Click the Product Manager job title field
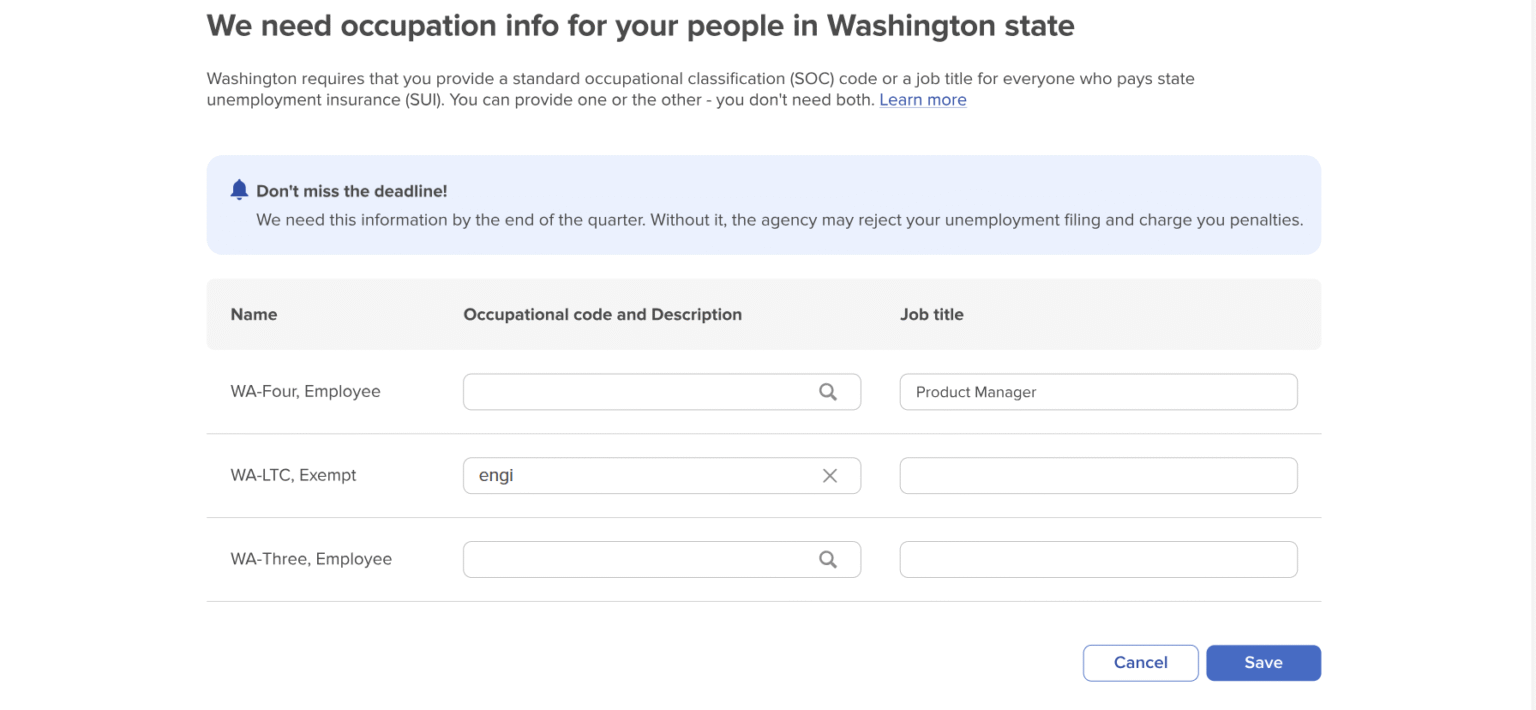The image size is (1536, 710). click(x=1097, y=391)
